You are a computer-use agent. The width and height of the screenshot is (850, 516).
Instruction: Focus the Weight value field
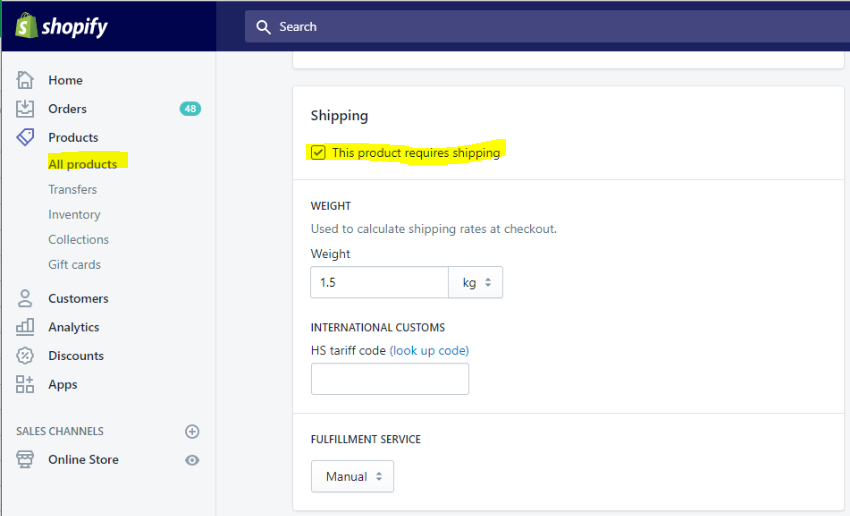coord(379,282)
